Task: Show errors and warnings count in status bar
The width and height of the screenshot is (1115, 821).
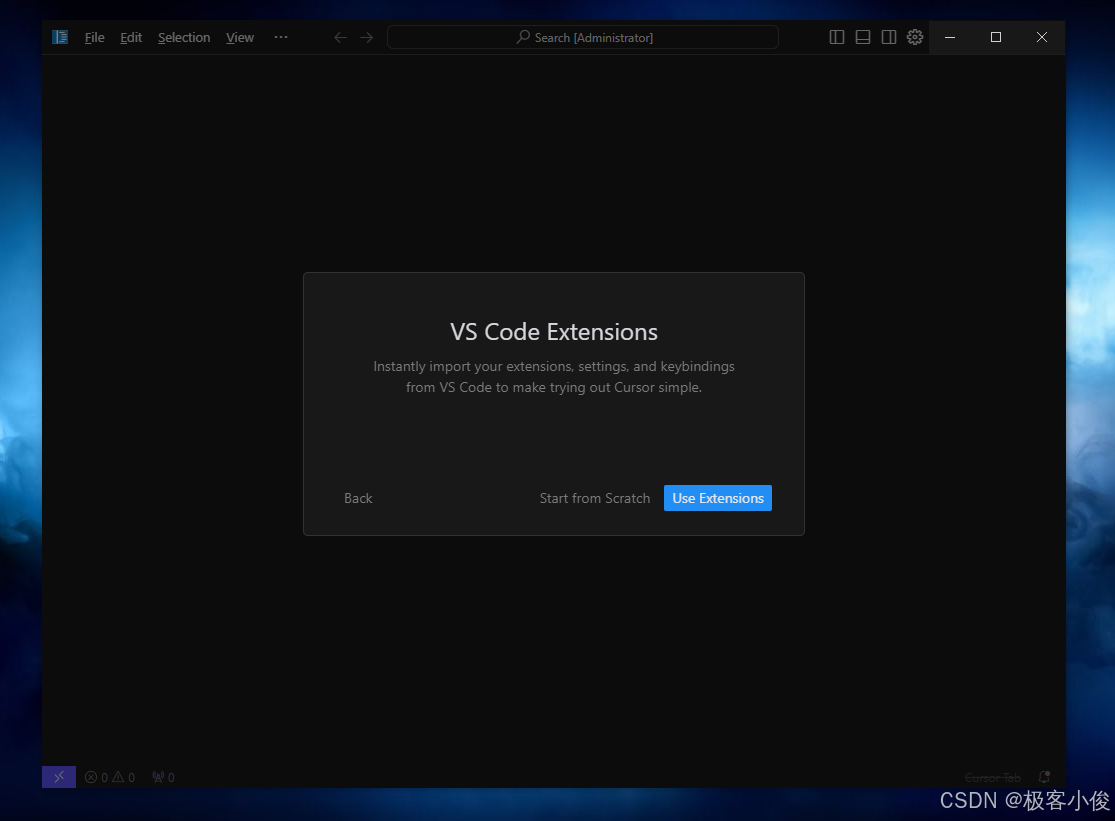Action: point(110,777)
